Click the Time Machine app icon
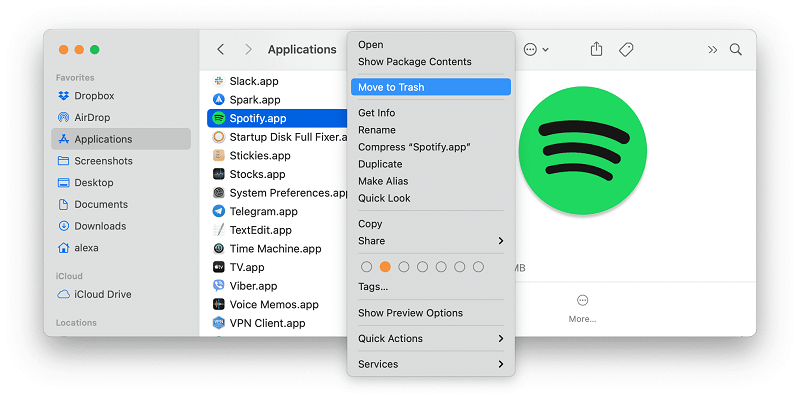This screenshot has height=394, width=800. (219, 249)
